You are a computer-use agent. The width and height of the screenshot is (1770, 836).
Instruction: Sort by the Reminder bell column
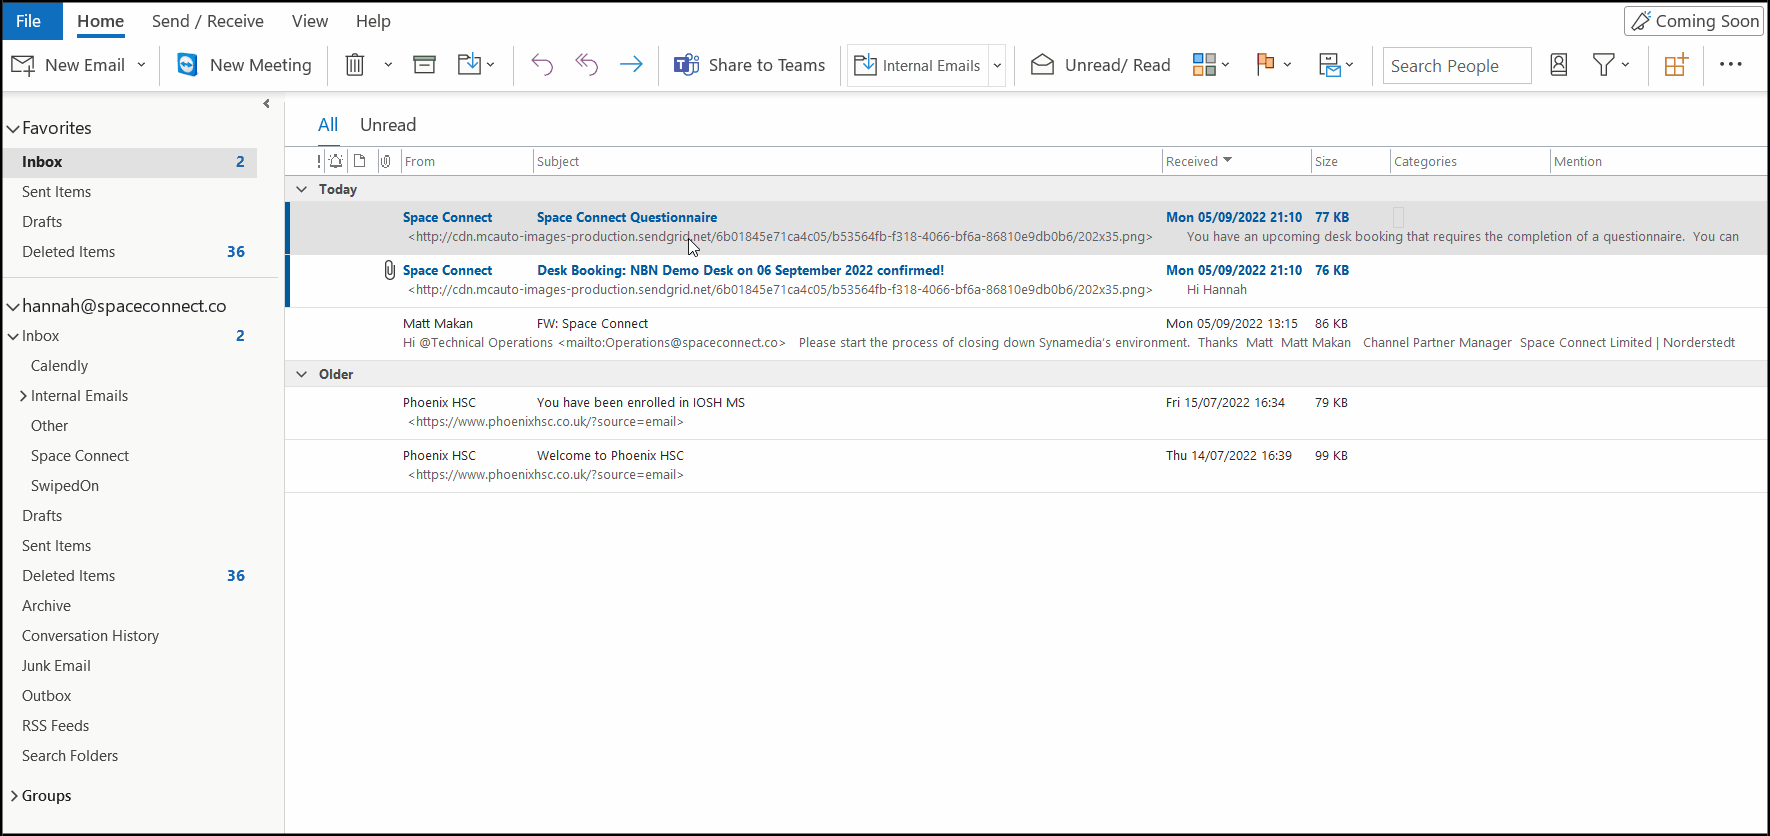pos(336,161)
